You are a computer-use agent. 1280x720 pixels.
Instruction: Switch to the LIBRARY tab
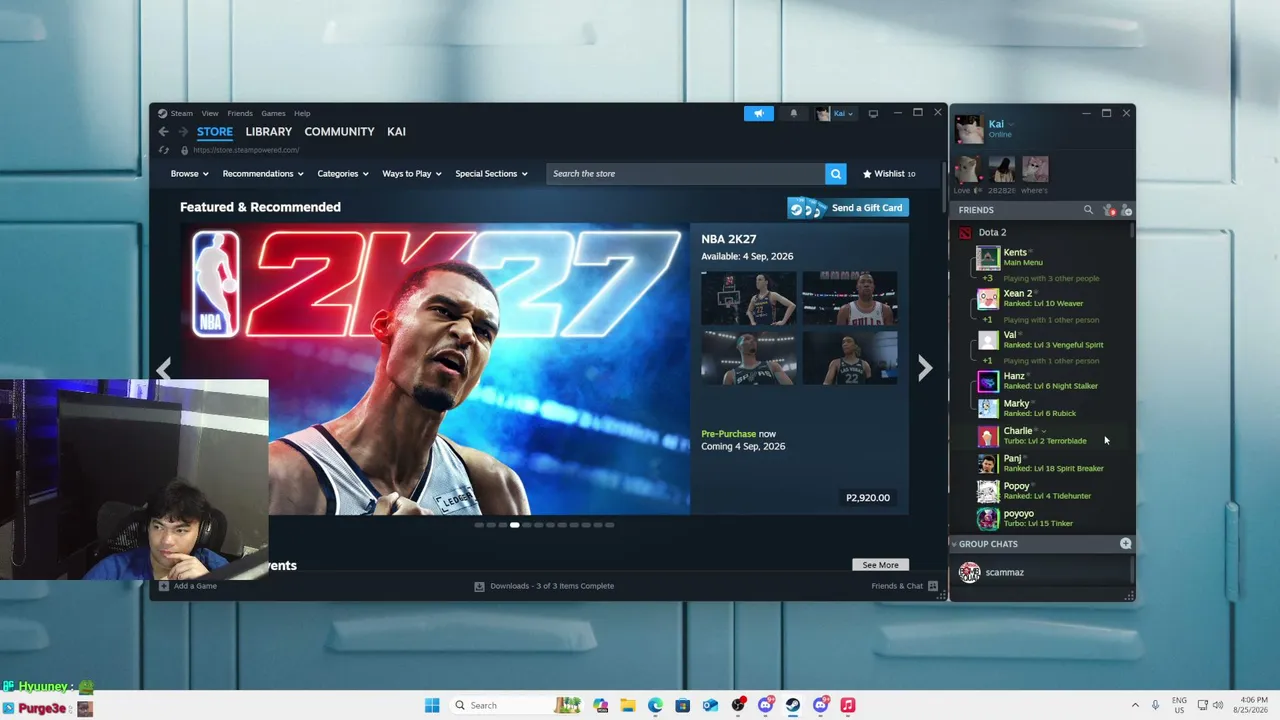(x=269, y=132)
